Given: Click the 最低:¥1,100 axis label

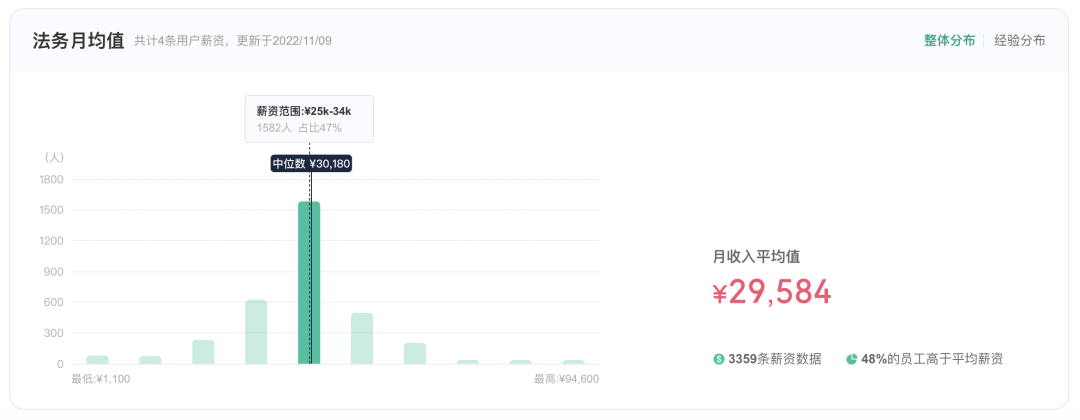Looking at the screenshot, I should point(101,379).
